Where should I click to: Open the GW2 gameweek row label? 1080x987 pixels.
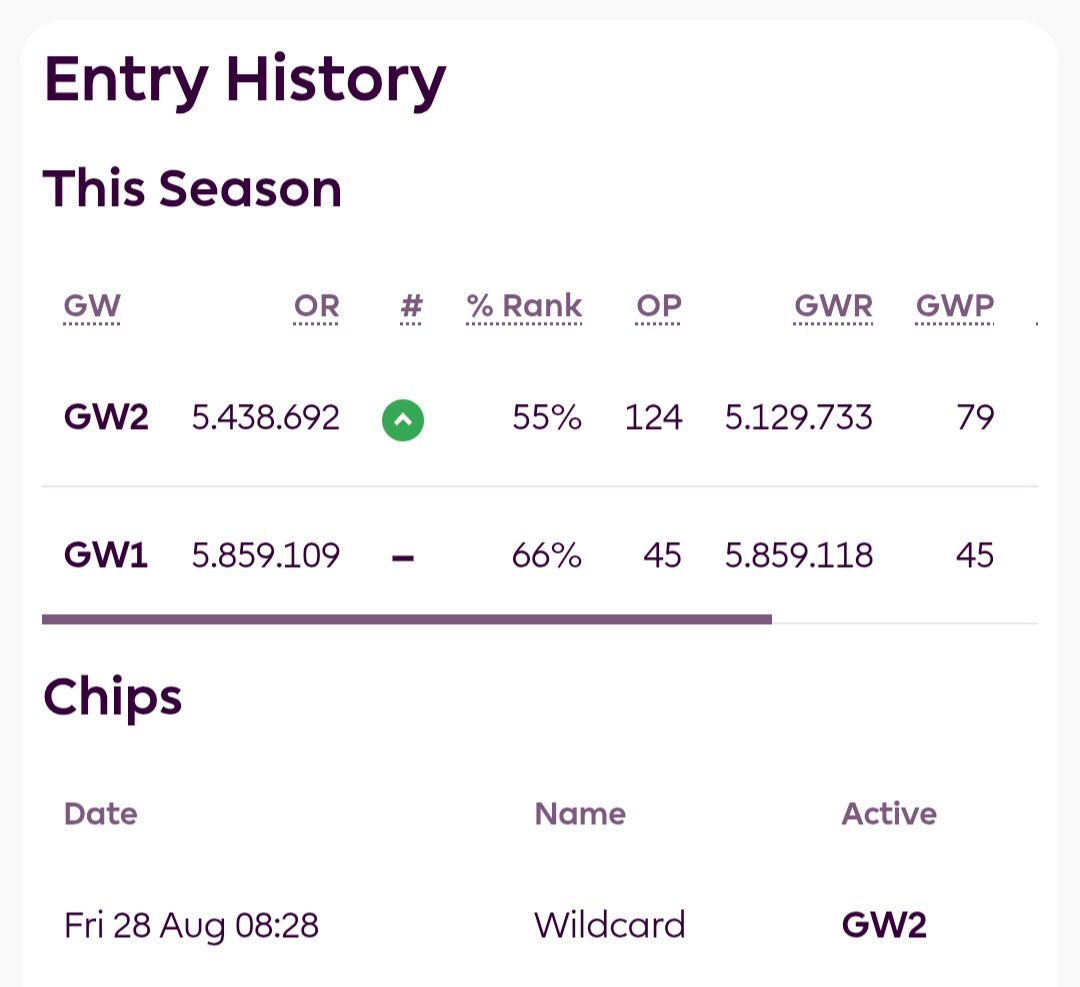point(106,417)
